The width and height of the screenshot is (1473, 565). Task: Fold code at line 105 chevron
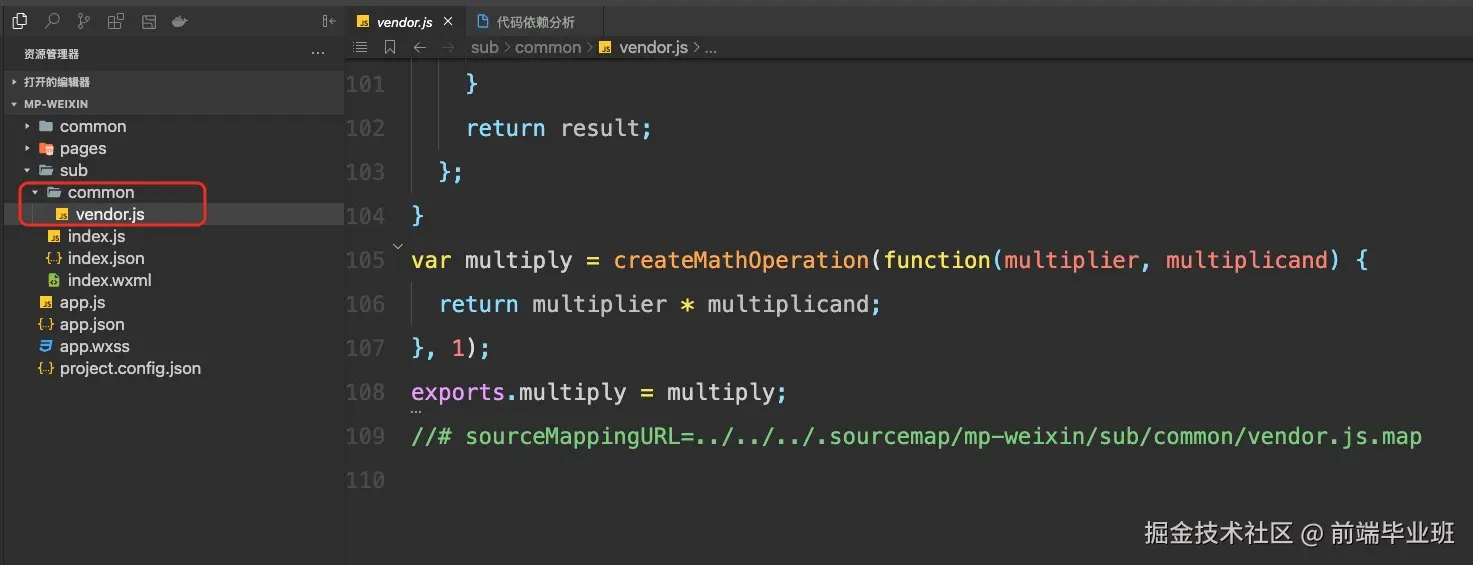[398, 245]
